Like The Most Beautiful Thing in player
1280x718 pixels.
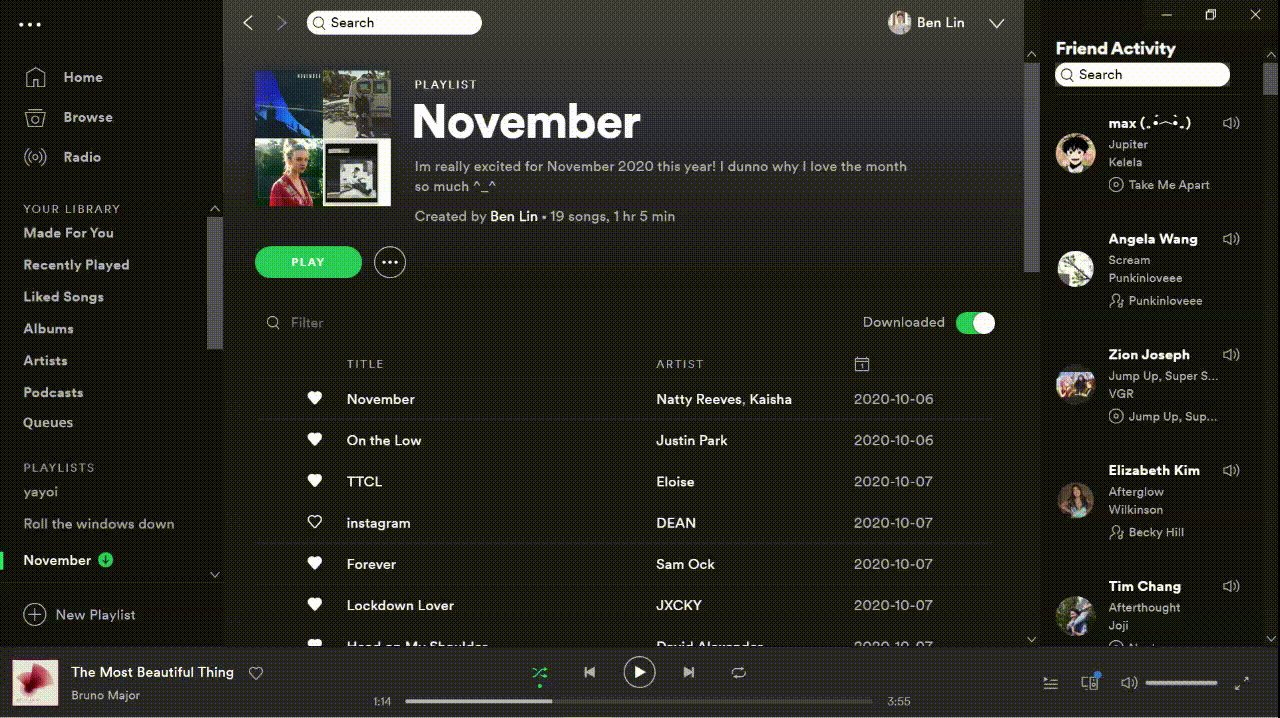click(x=256, y=674)
